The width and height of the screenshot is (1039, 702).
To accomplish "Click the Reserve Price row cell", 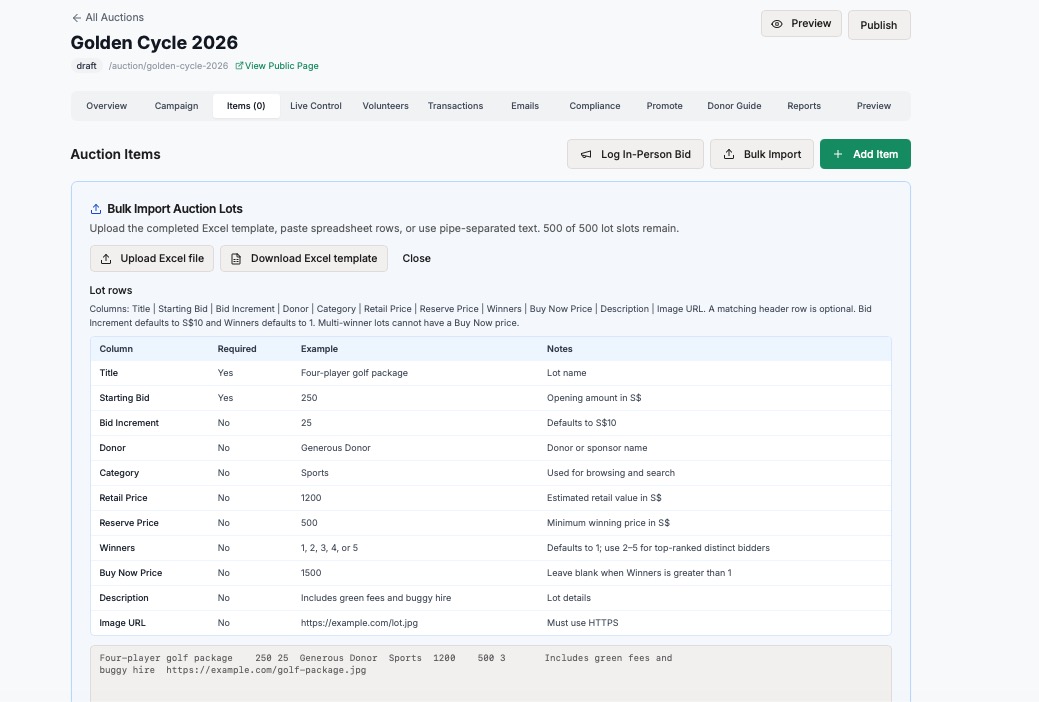I will coord(129,523).
